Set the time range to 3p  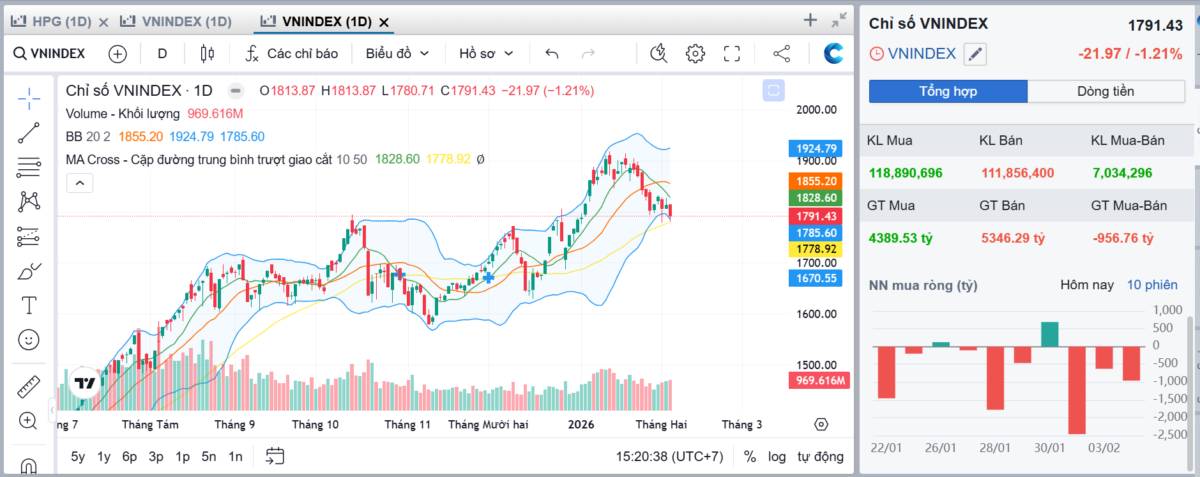click(x=156, y=456)
